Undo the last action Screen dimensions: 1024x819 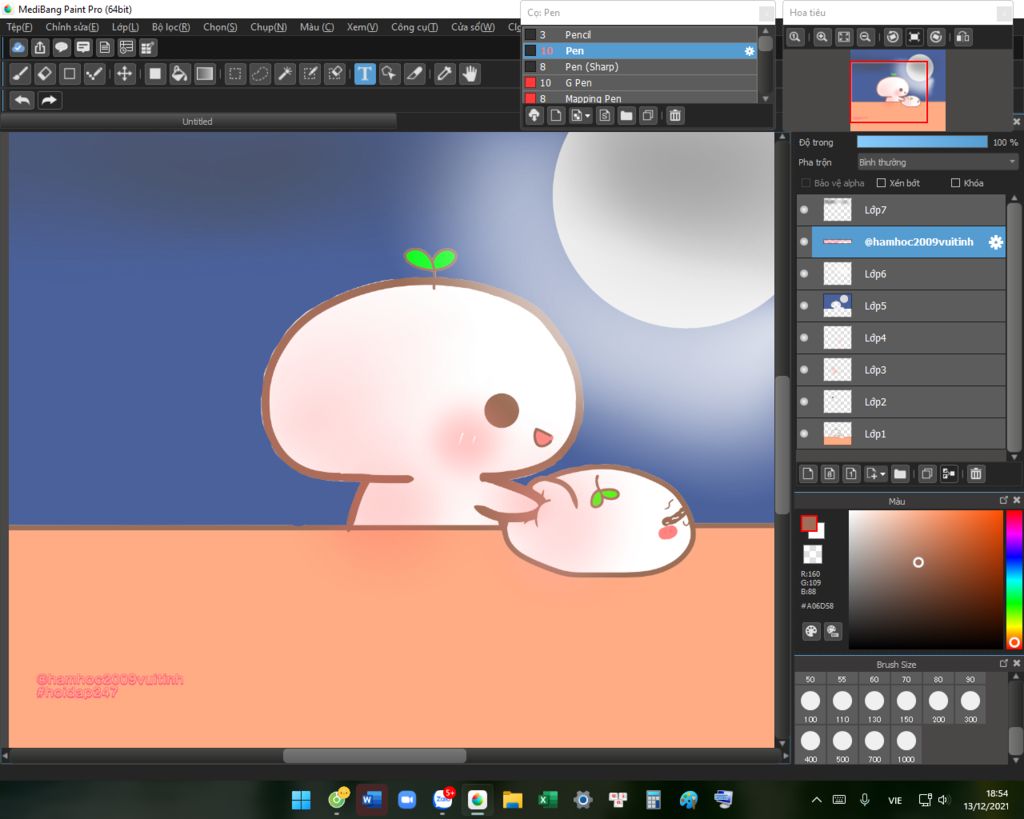coord(22,100)
